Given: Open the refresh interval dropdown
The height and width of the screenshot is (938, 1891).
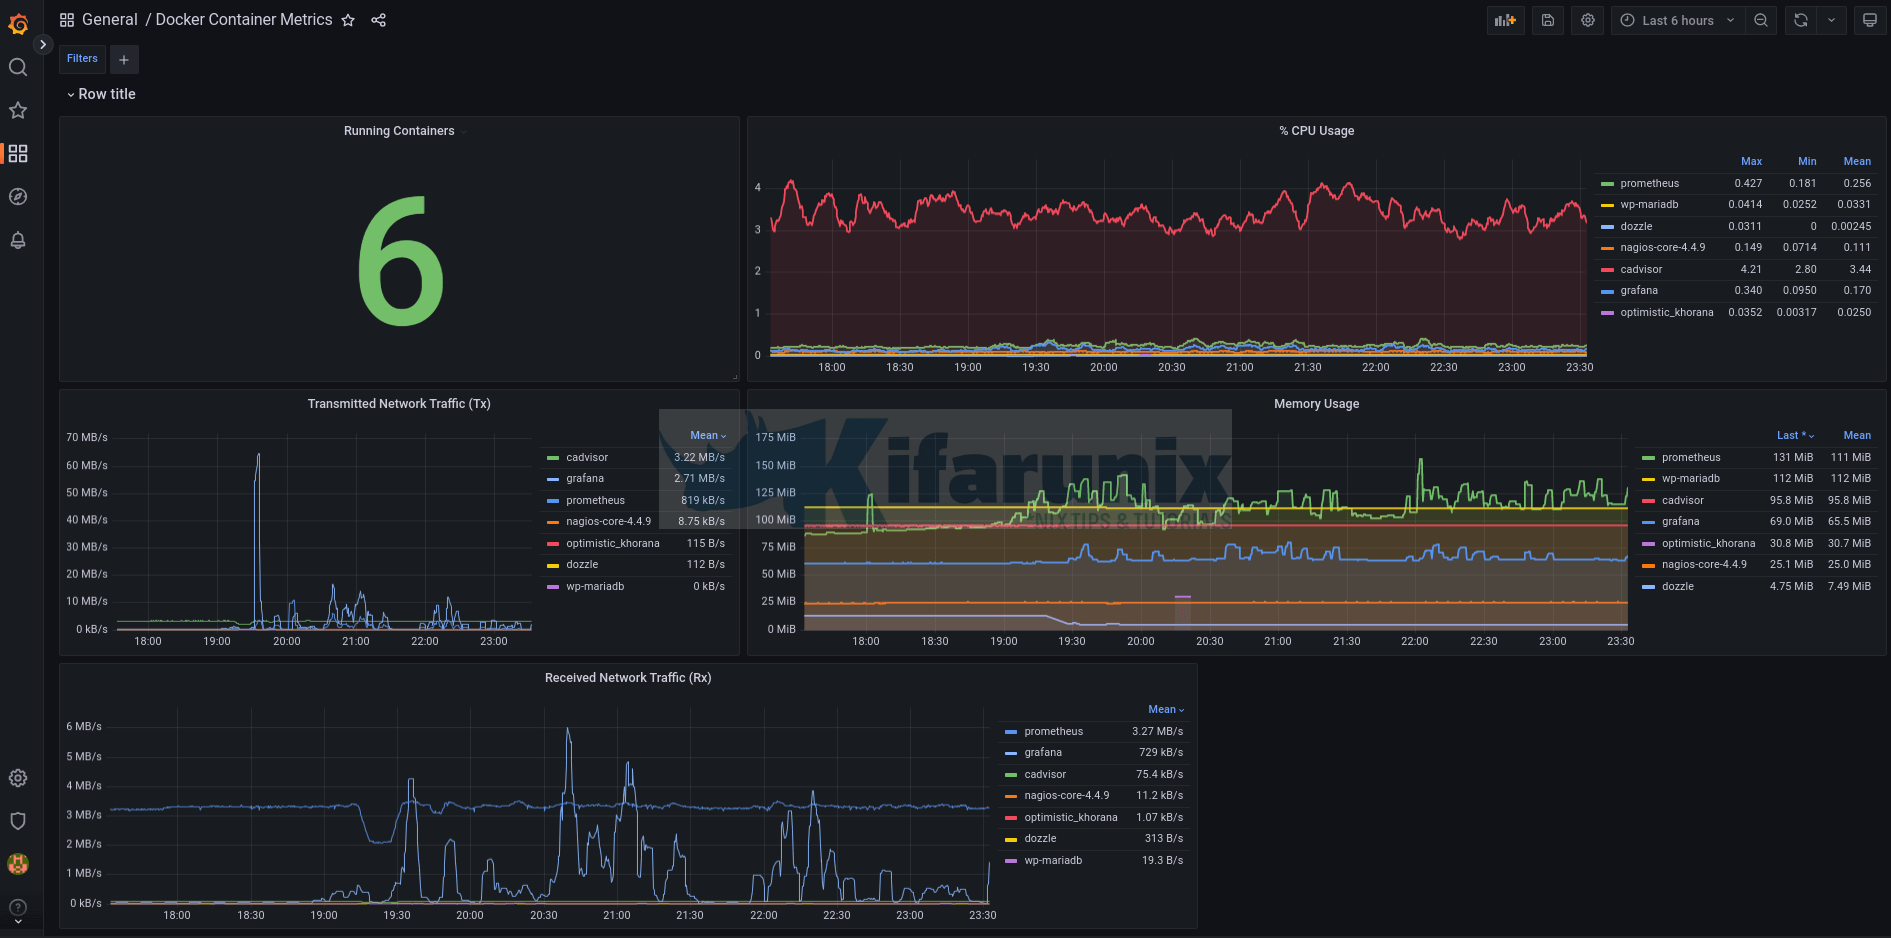Looking at the screenshot, I should [1832, 20].
